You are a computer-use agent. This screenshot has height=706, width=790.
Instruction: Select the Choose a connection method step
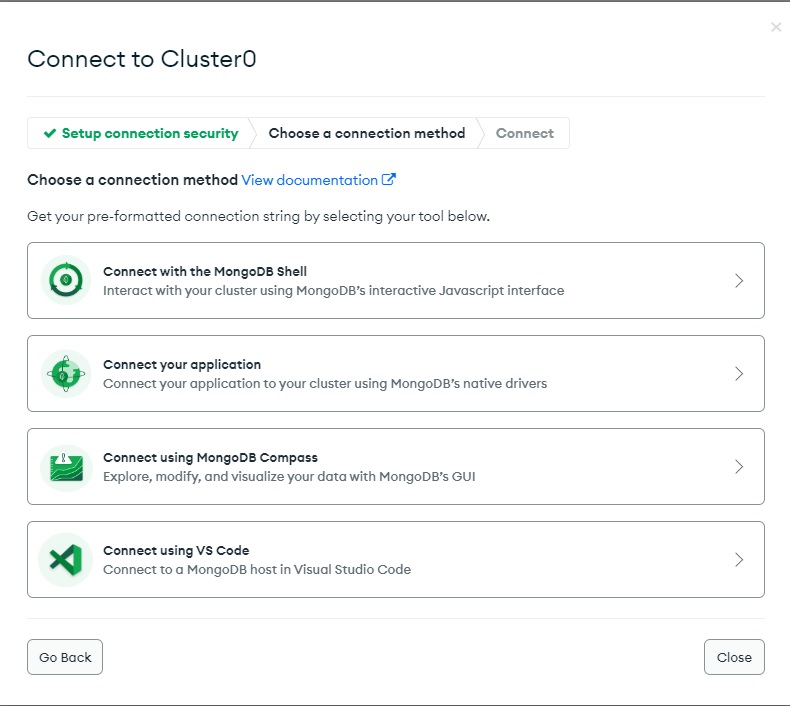(367, 133)
